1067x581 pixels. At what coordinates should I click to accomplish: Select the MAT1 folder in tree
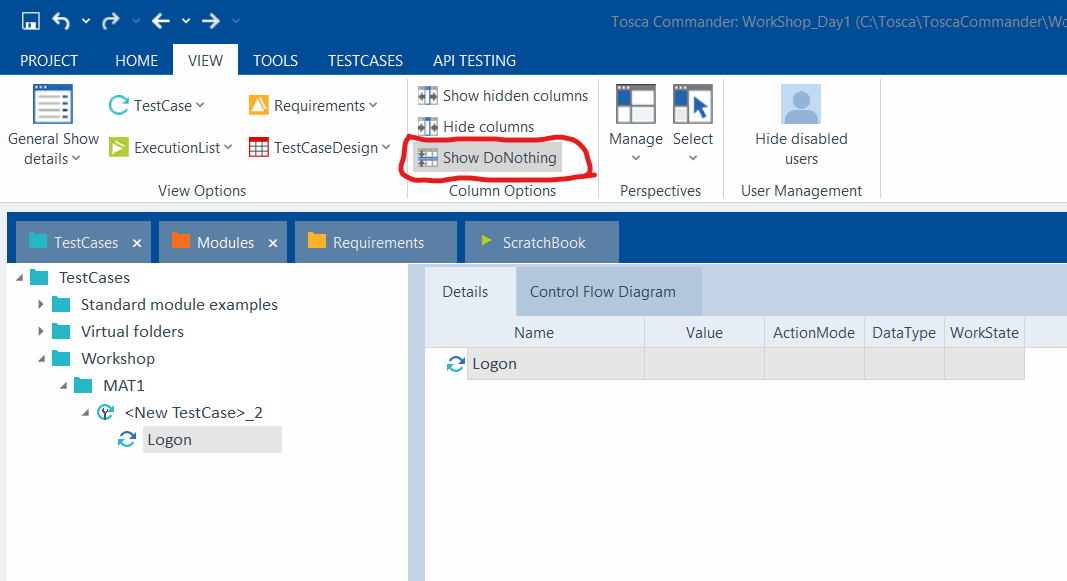[x=123, y=386]
